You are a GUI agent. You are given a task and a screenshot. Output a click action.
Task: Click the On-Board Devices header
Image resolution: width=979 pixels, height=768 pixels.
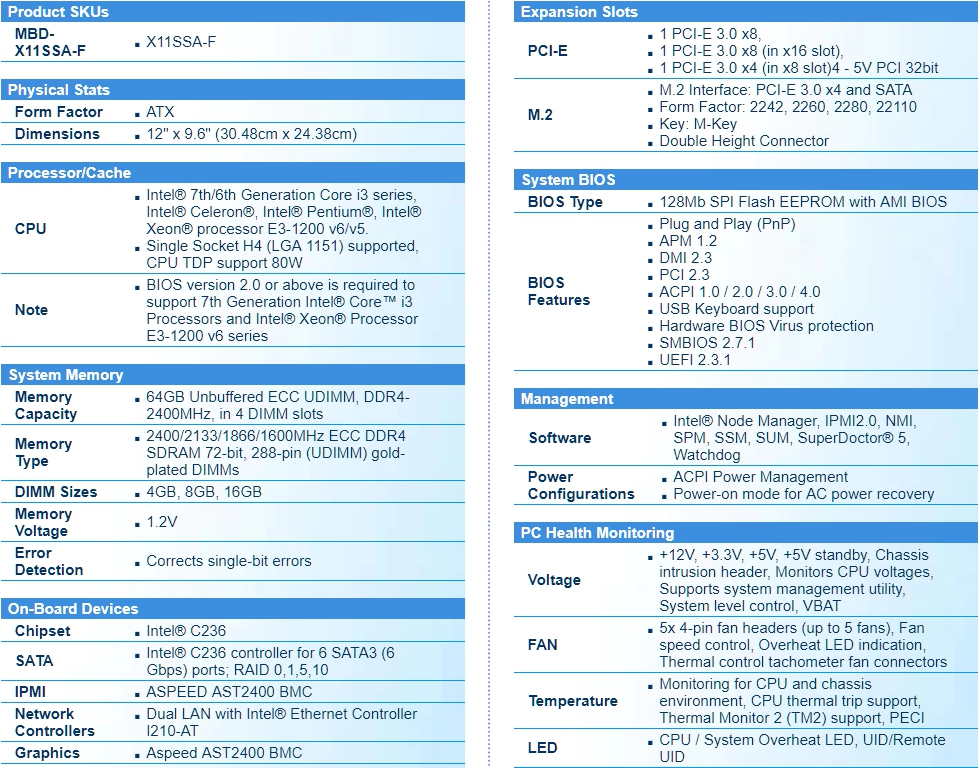tap(73, 609)
